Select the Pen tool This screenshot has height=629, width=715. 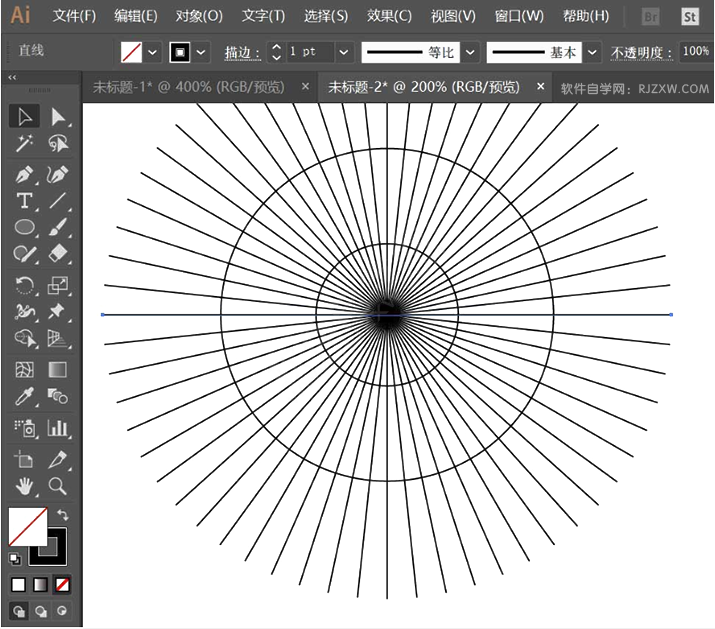26,174
